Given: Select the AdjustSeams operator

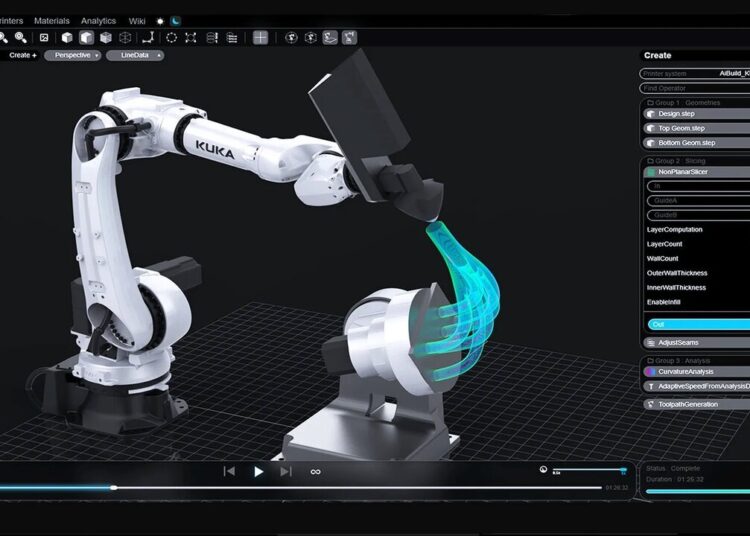Looking at the screenshot, I should (x=696, y=343).
